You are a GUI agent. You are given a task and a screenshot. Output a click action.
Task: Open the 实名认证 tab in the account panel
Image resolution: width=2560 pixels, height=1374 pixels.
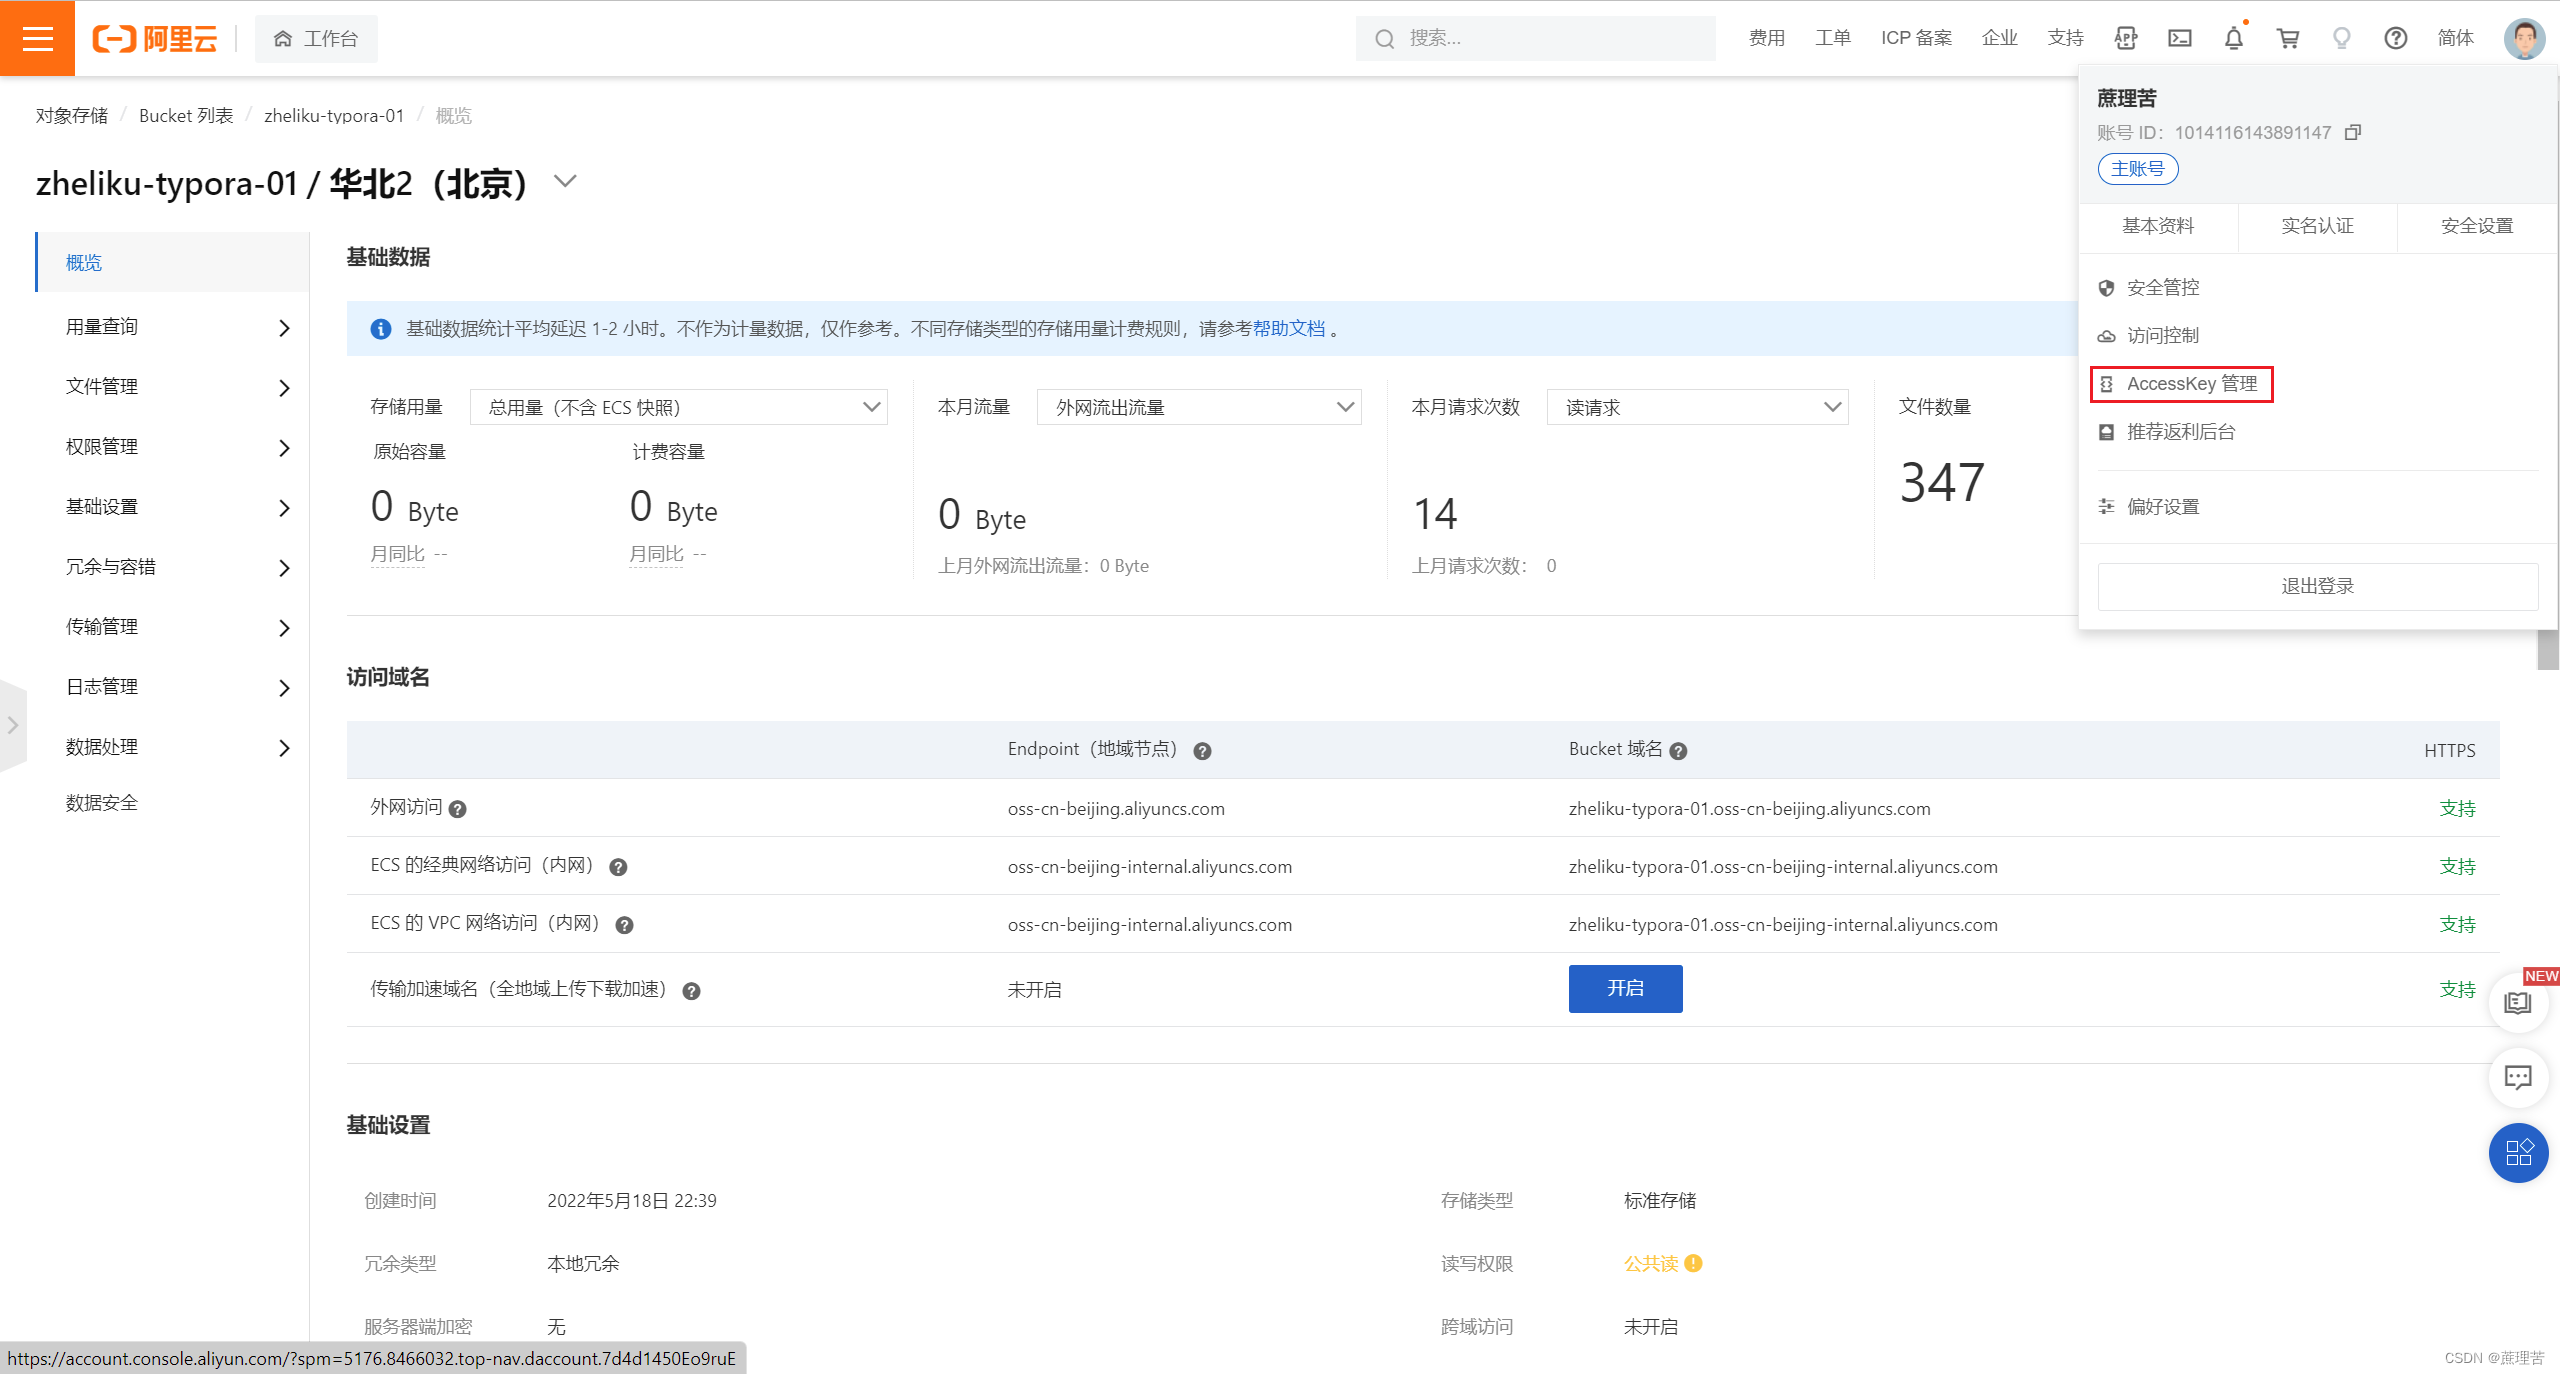tap(2317, 226)
